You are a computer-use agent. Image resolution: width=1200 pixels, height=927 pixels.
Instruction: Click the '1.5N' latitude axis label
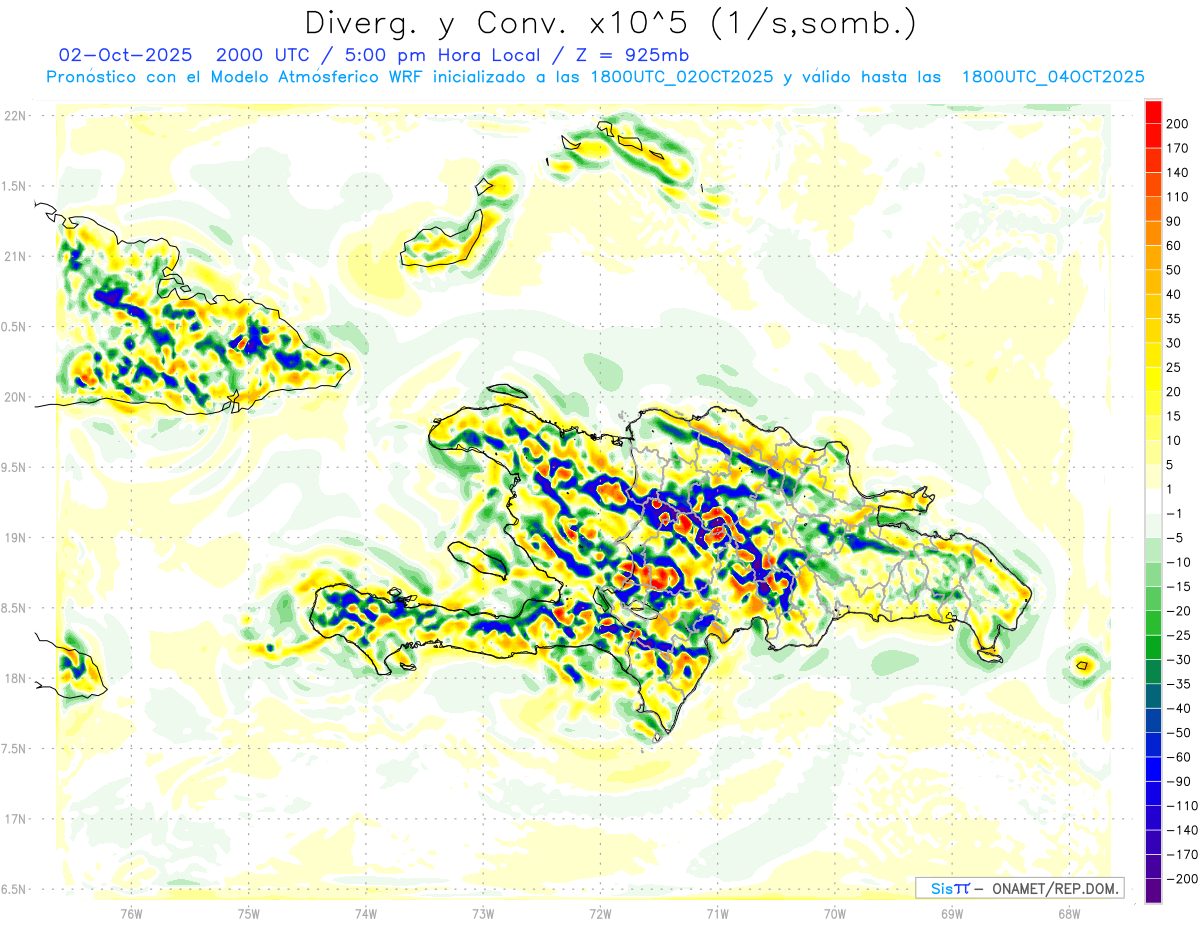(x=14, y=186)
